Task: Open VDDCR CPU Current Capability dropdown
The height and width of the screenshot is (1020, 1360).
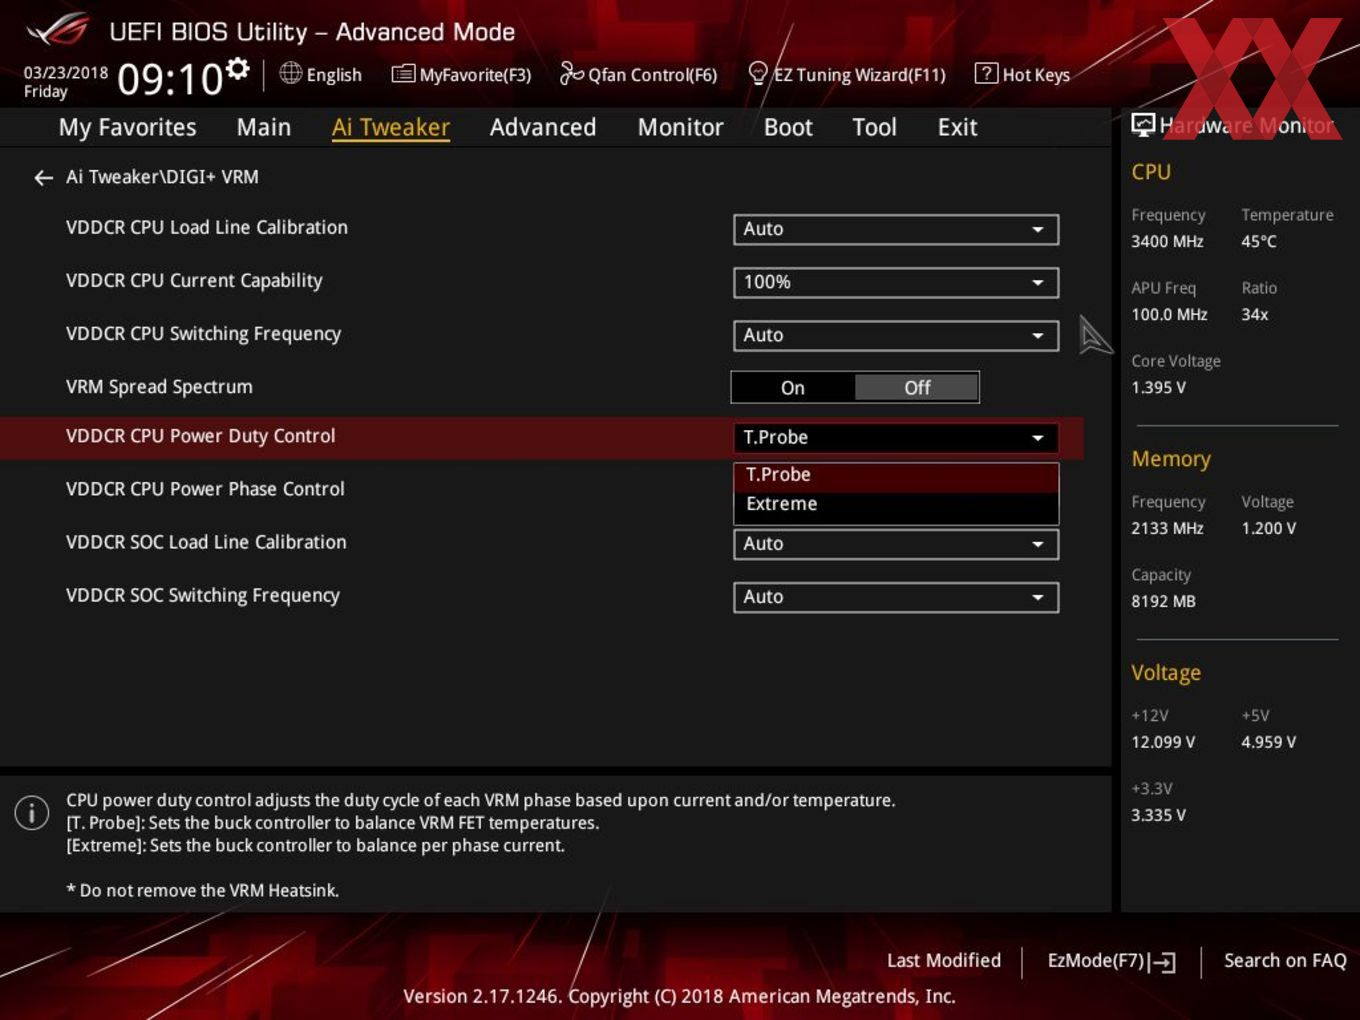Action: pyautogui.click(x=896, y=282)
